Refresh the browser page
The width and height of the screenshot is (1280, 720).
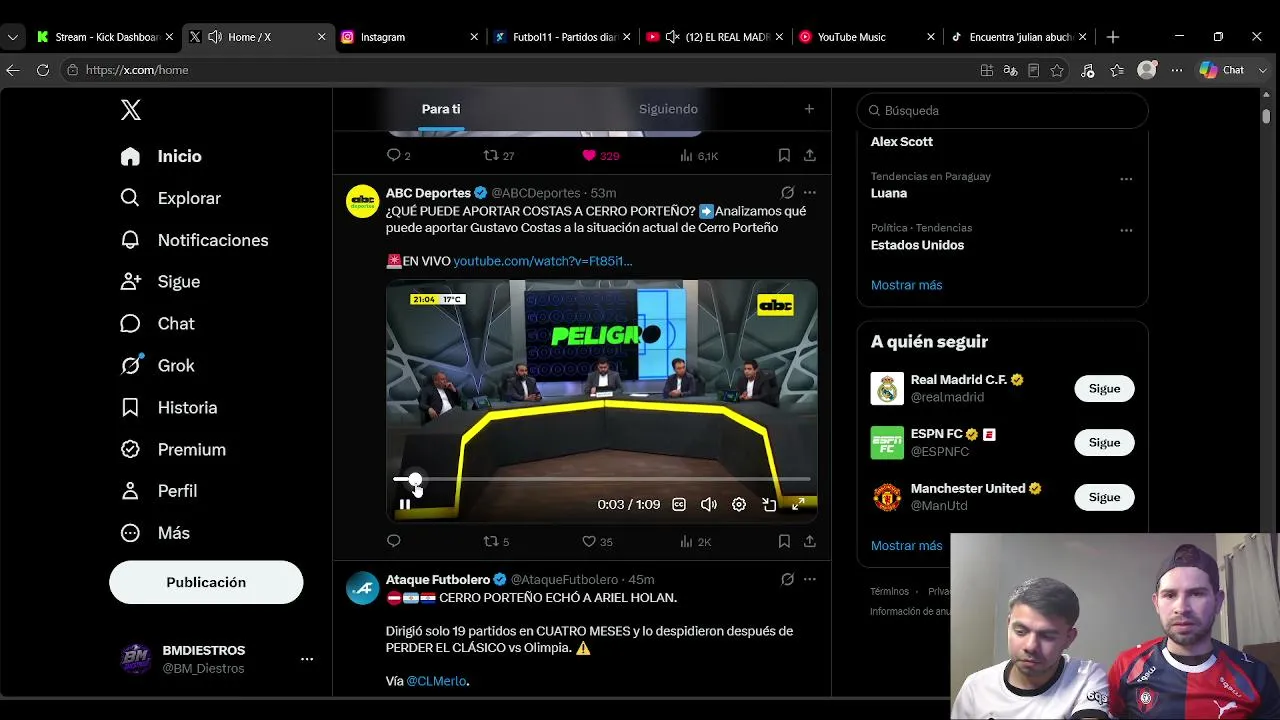coord(43,70)
